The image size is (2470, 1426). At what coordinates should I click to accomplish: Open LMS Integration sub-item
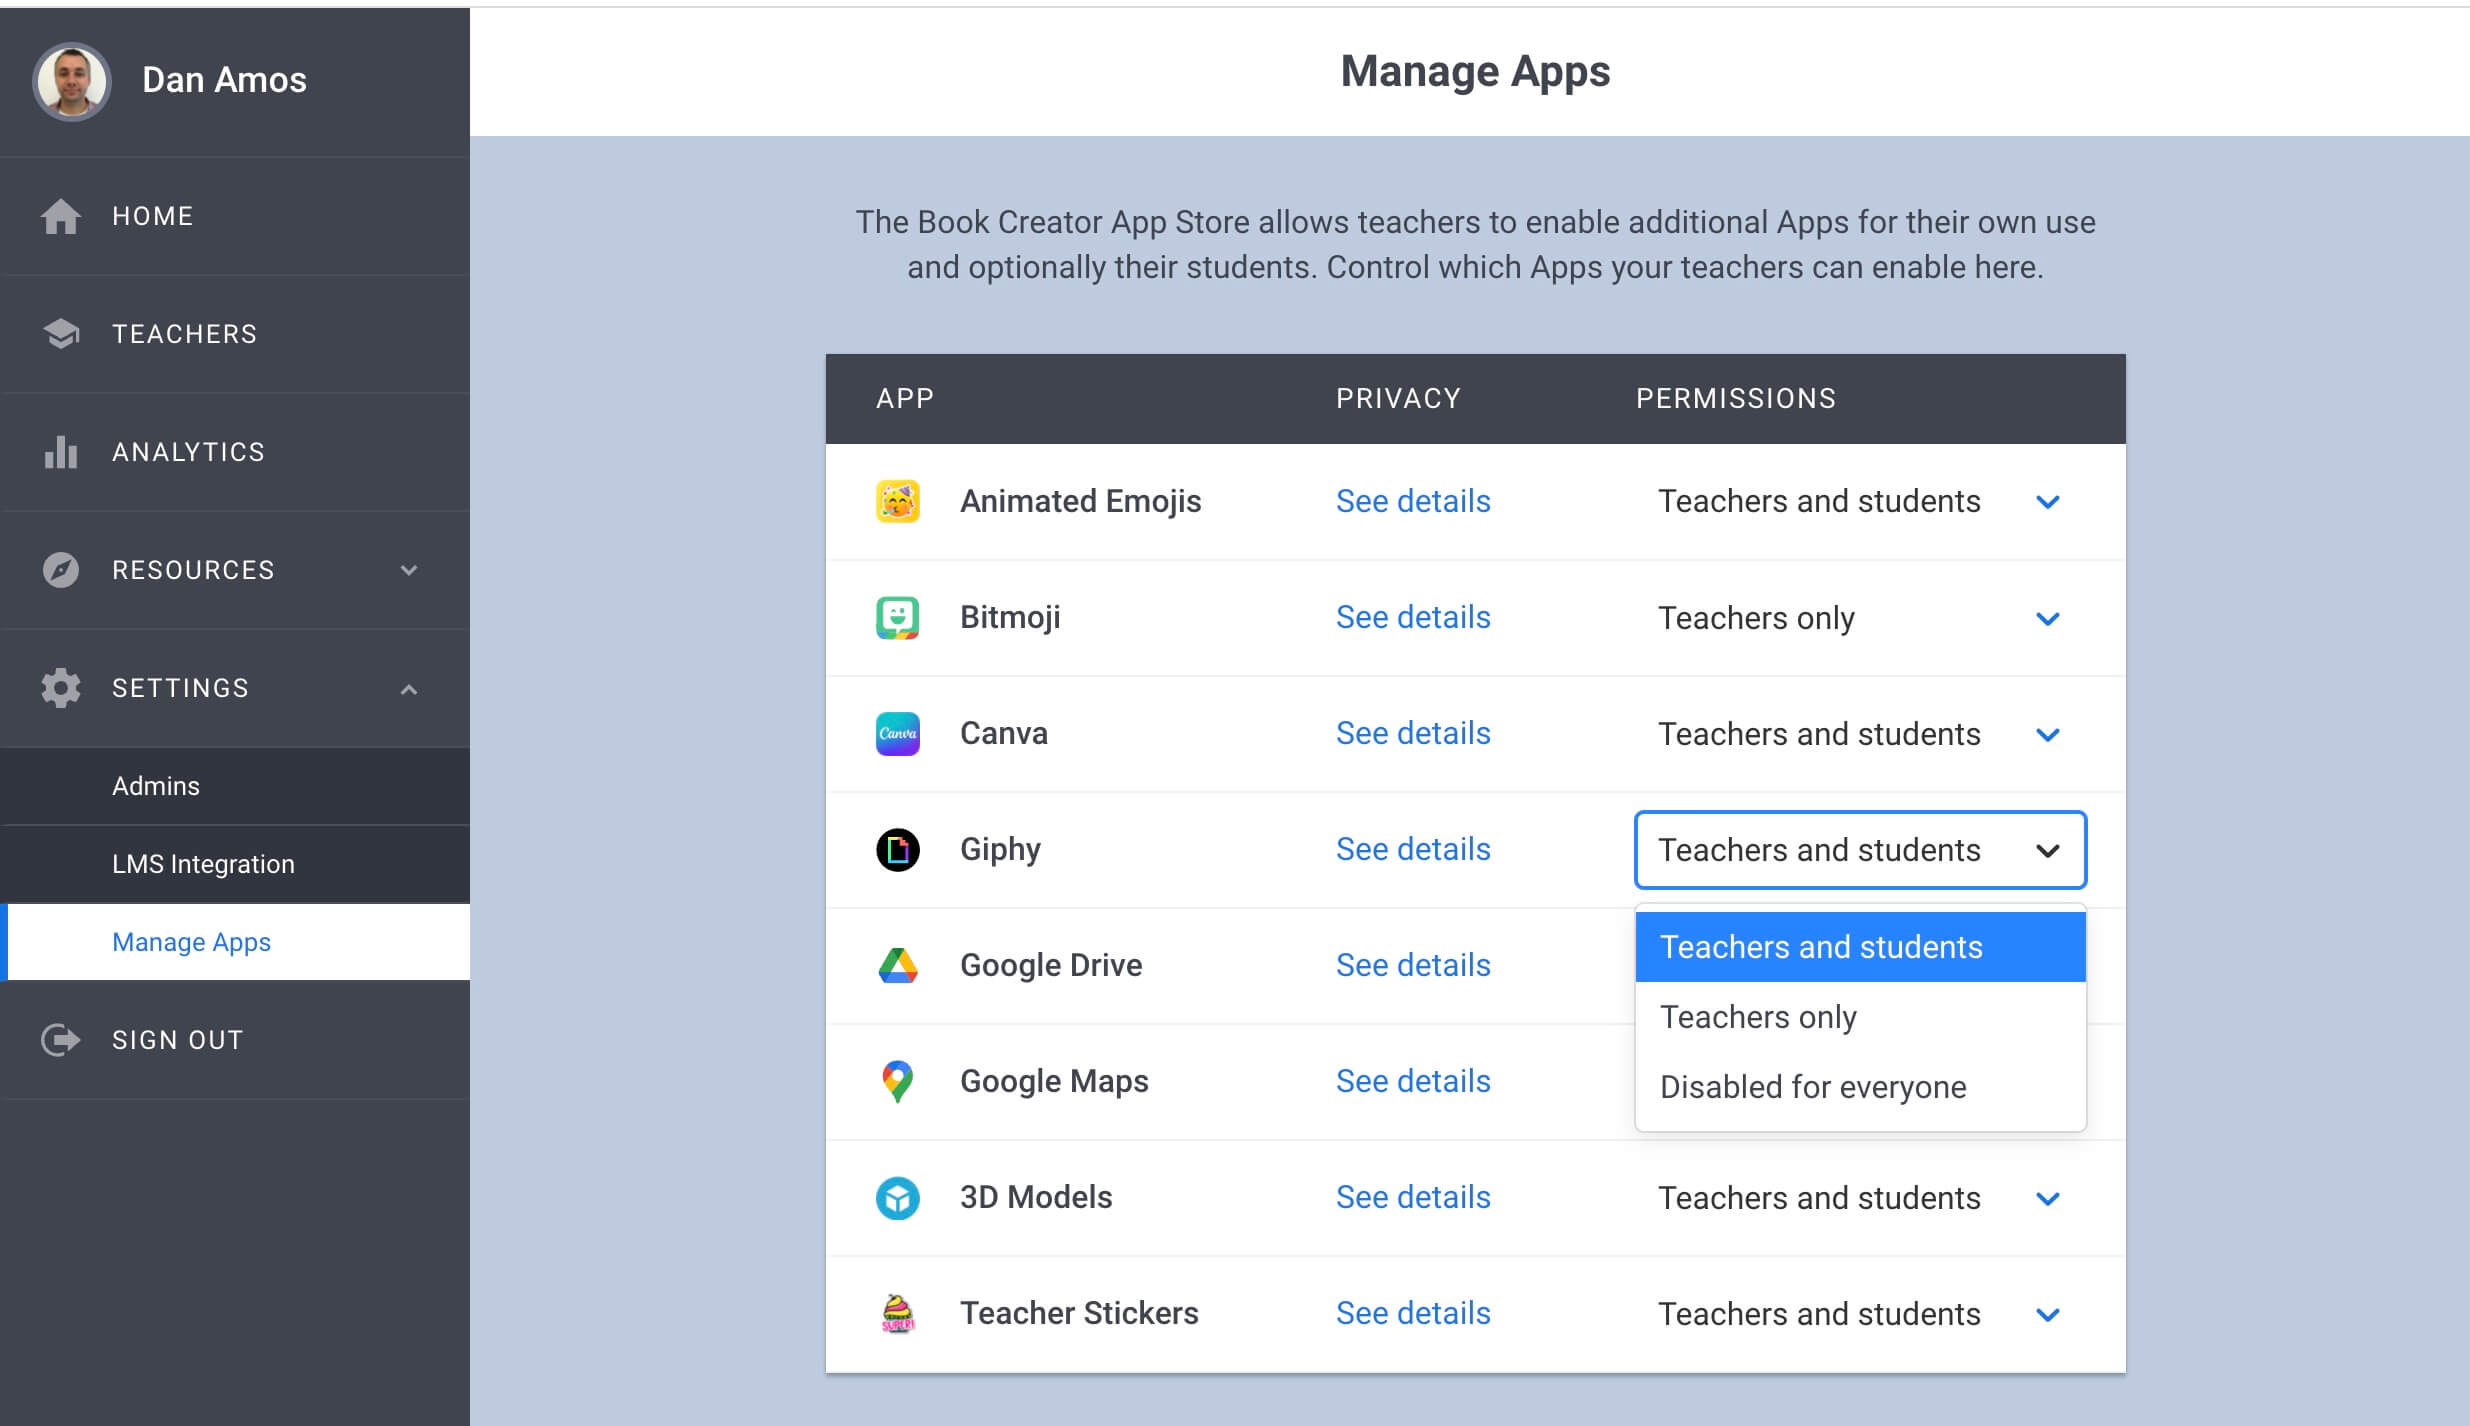[x=235, y=864]
